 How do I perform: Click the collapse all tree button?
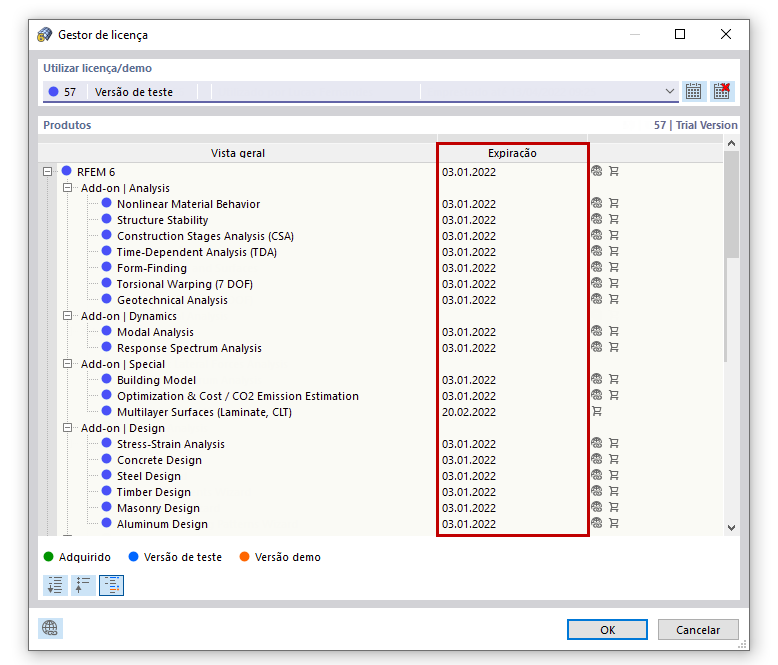point(83,586)
